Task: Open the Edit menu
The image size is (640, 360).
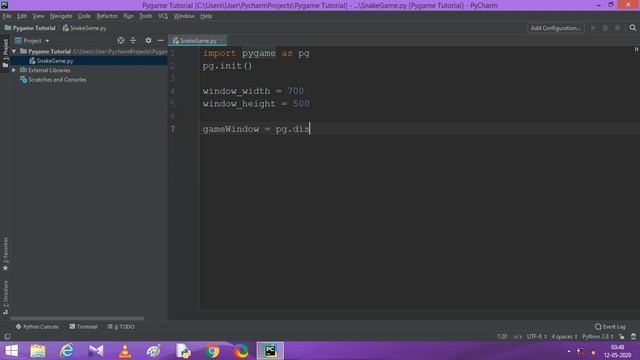Action: click(22, 16)
